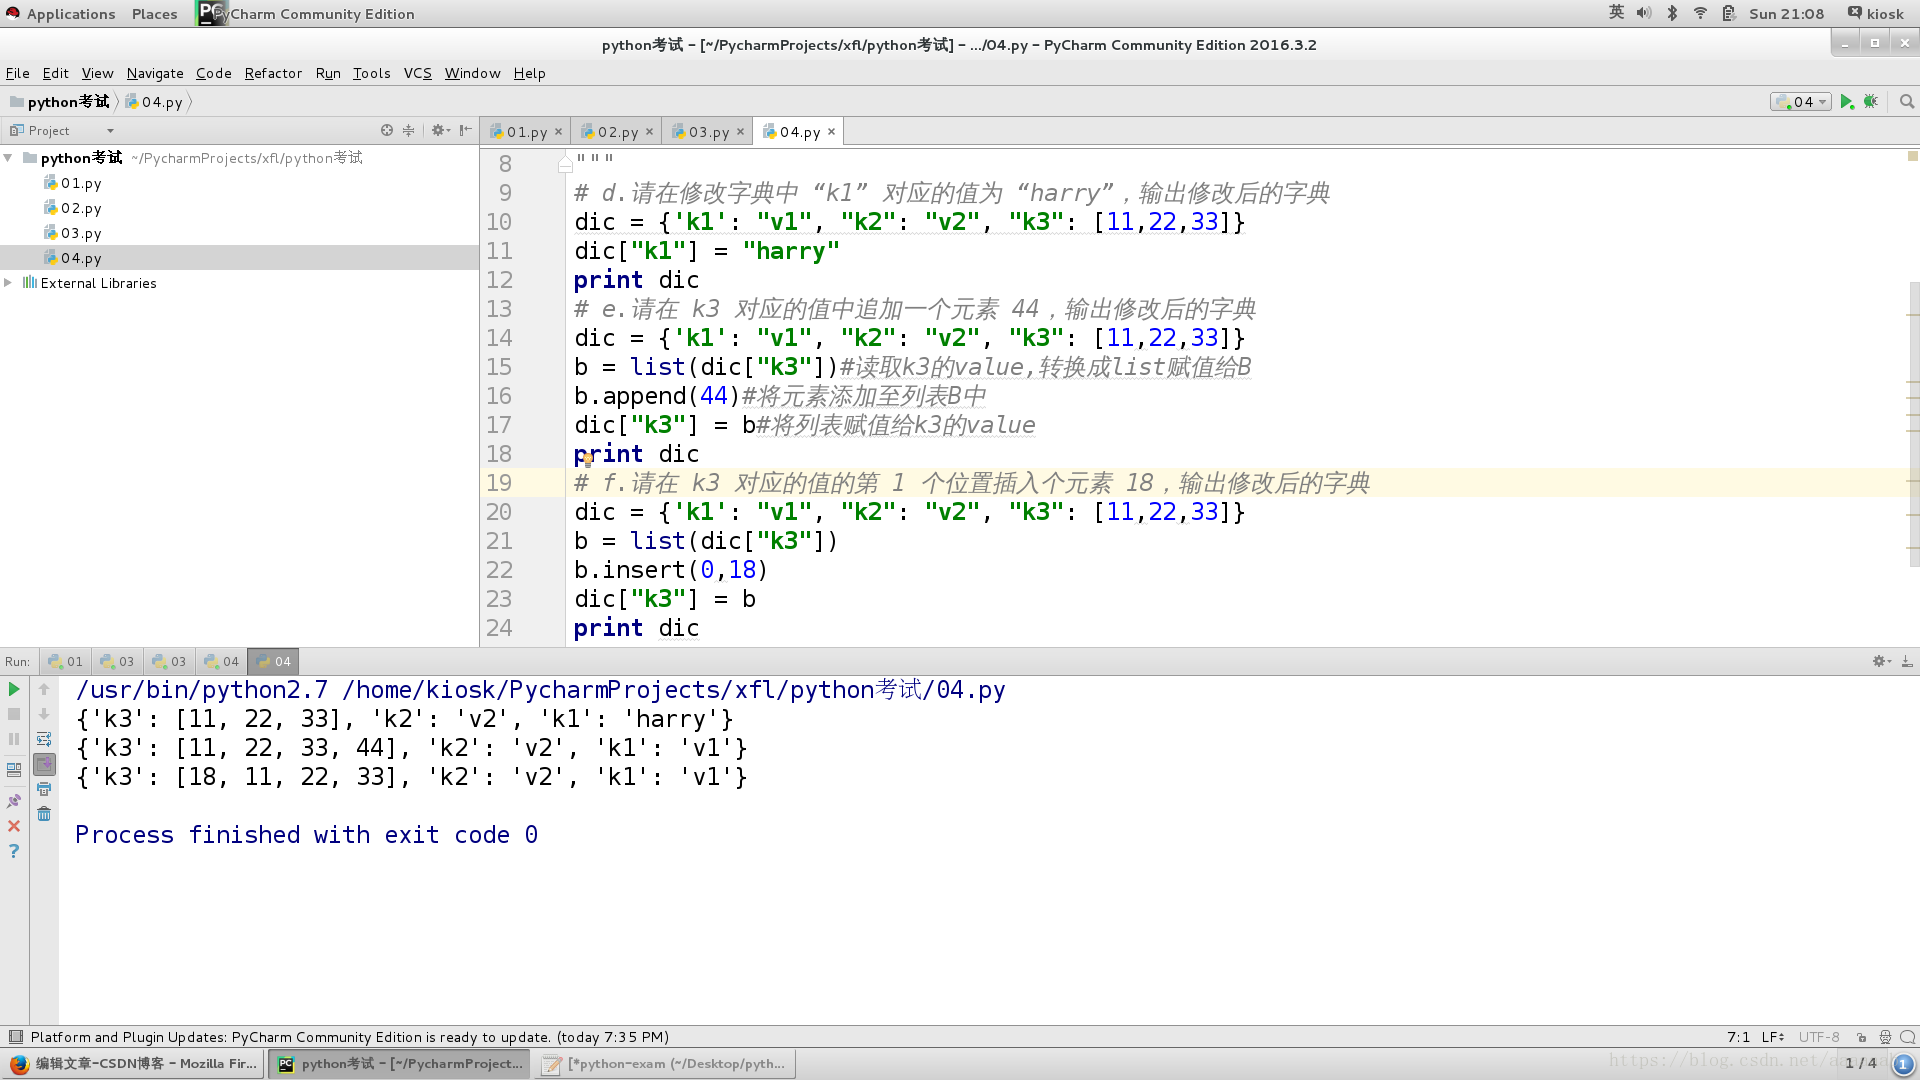
Task: Open the battery status indicator
Action: [x=1728, y=13]
